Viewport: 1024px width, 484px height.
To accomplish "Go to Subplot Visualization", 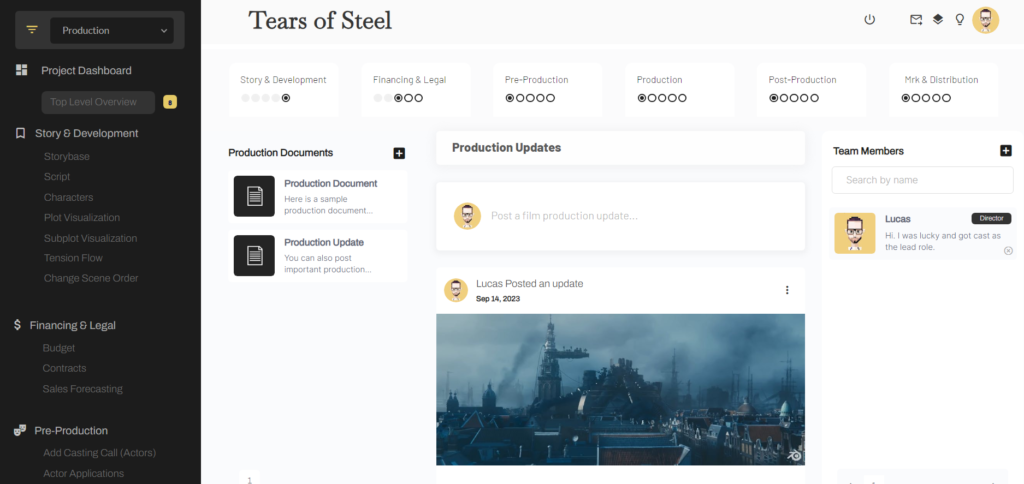I will pos(90,238).
